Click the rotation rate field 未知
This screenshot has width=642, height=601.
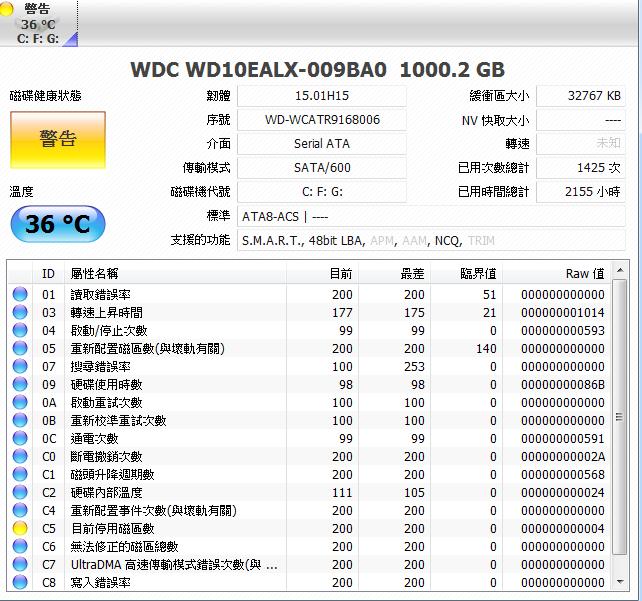coord(581,144)
